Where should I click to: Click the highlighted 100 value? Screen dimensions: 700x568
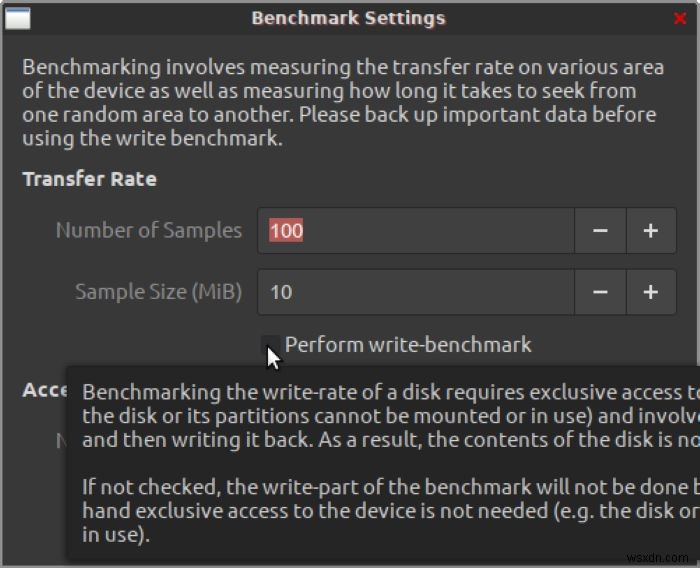pos(286,231)
